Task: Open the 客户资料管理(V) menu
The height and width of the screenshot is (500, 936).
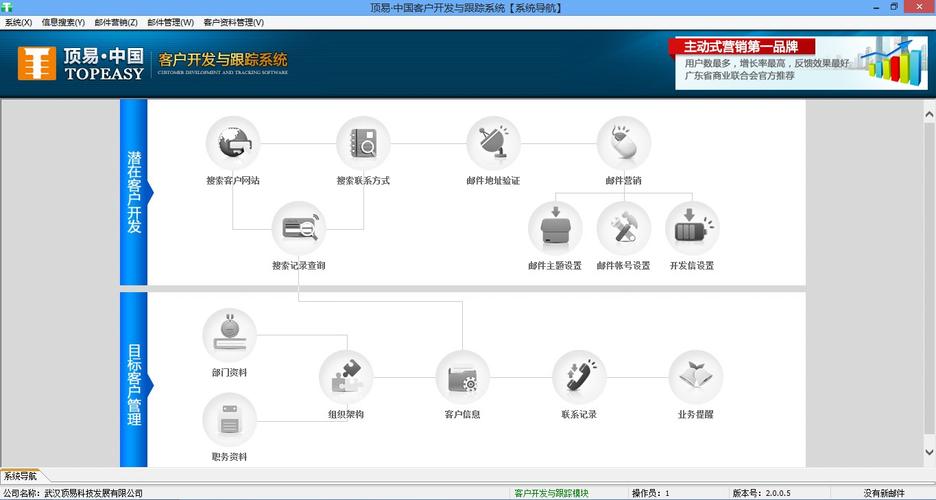Action: click(x=233, y=23)
